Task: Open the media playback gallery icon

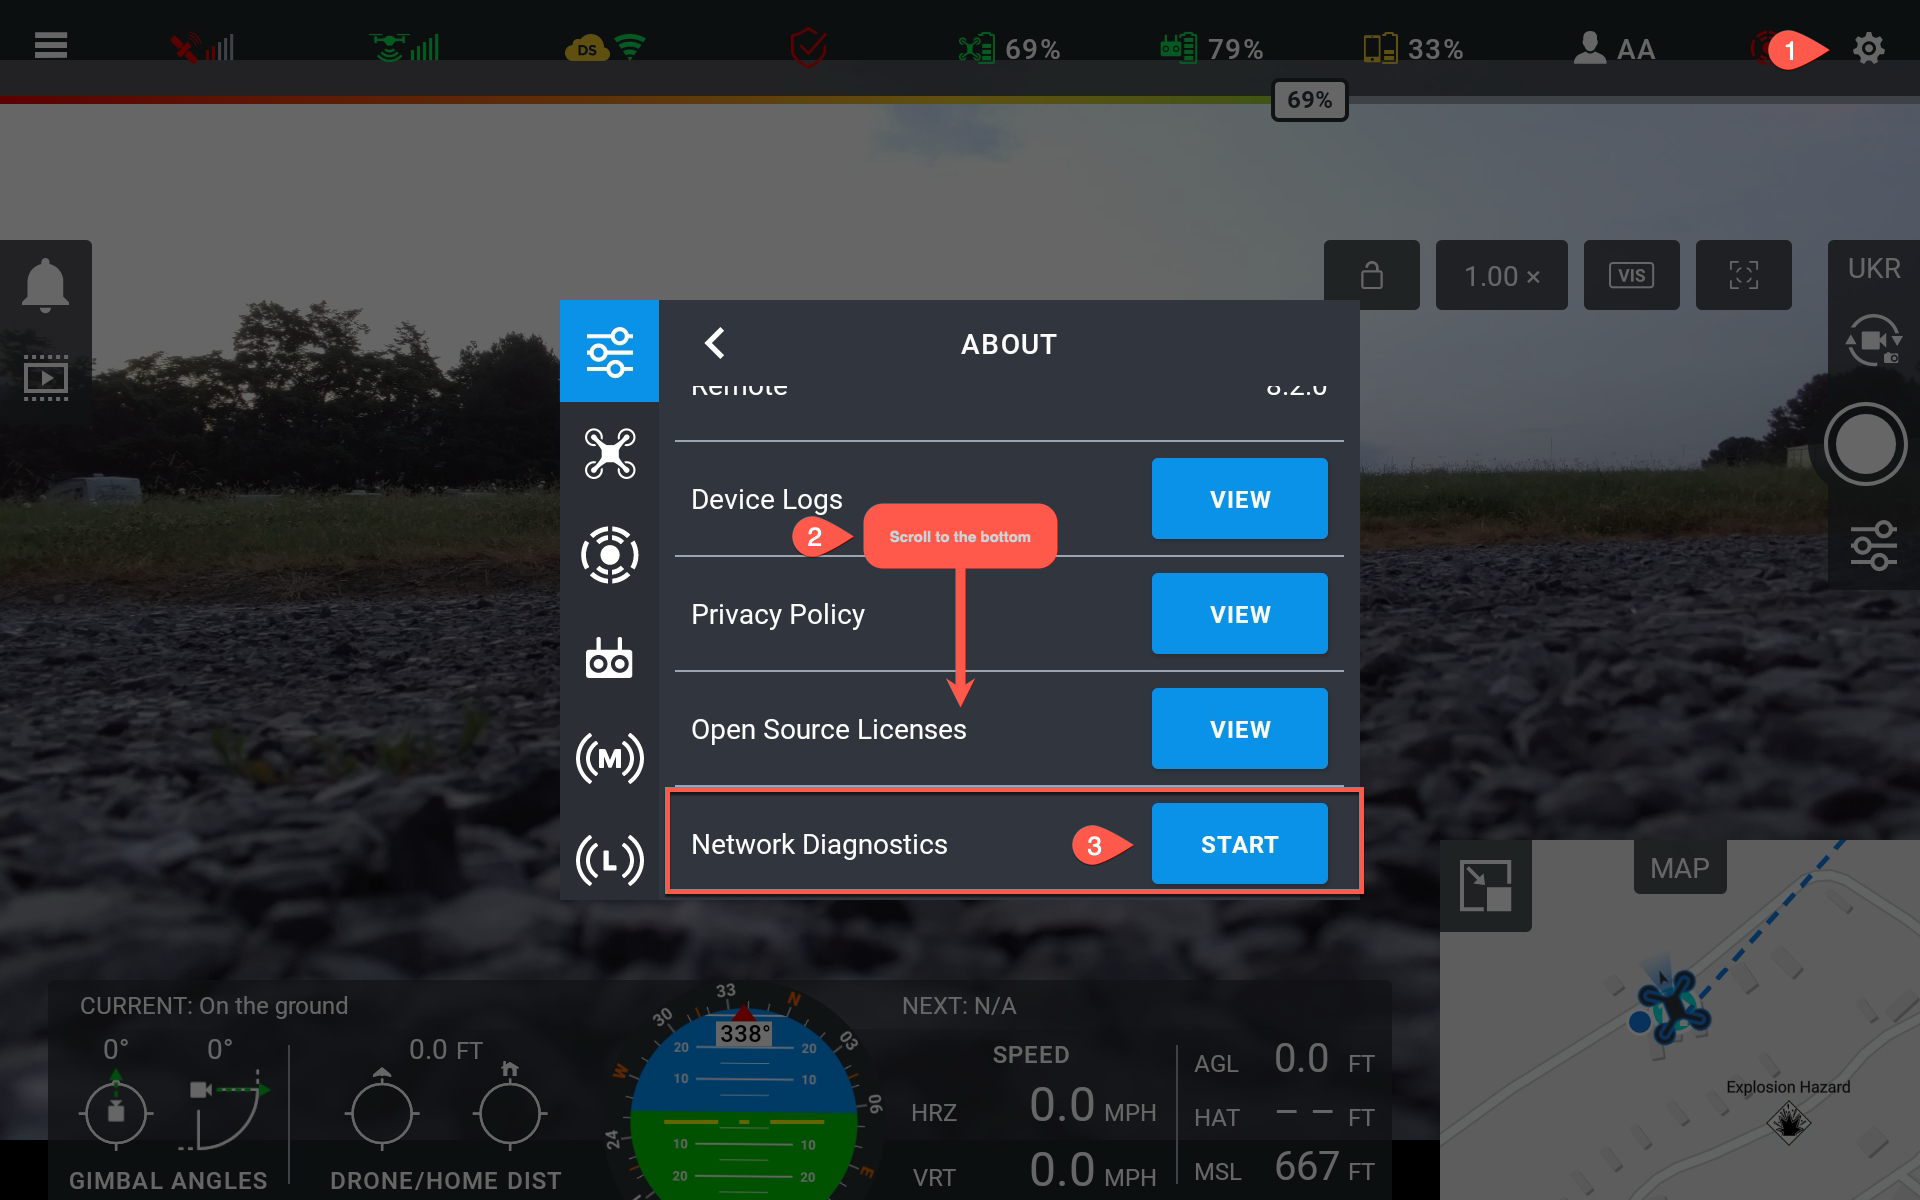Action: 45,378
